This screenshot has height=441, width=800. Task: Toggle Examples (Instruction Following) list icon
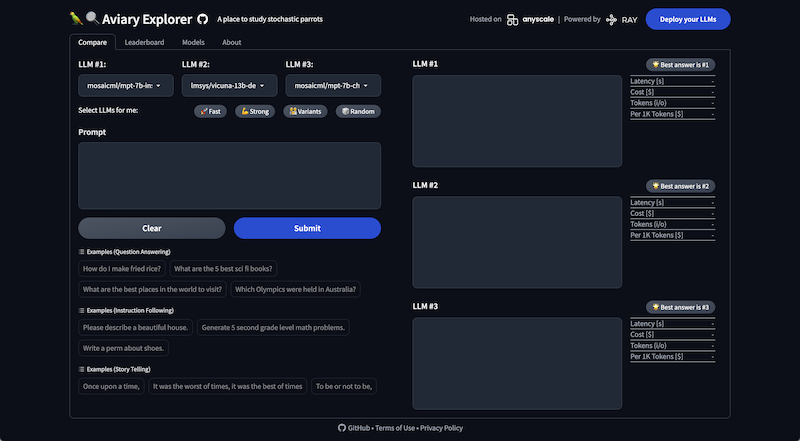coord(82,310)
